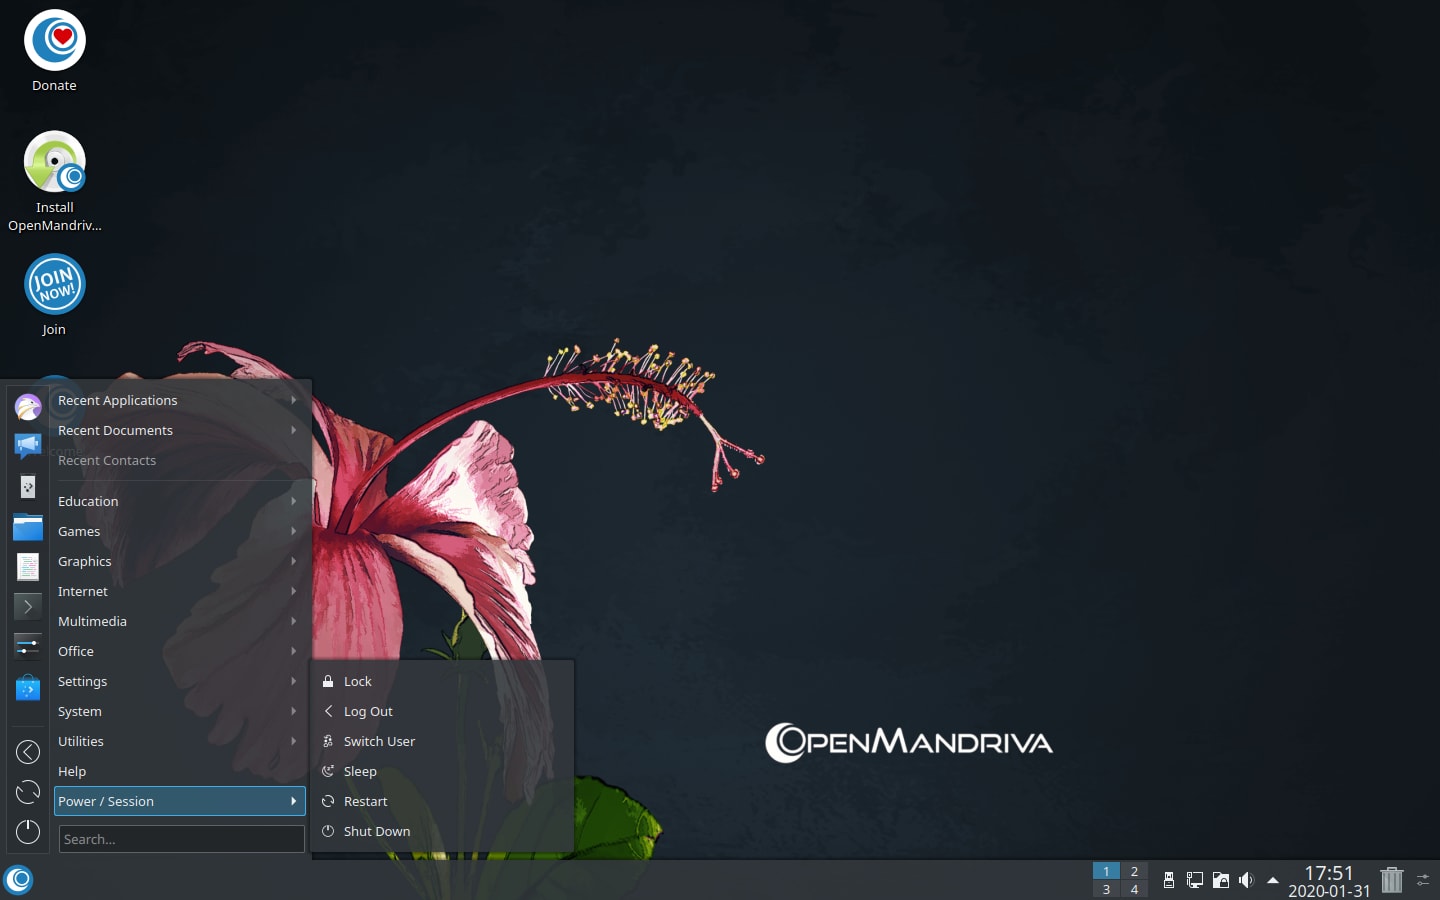This screenshot has height=900, width=1440.
Task: Switch to virtual desktop 2 in pager
Action: point(1134,871)
